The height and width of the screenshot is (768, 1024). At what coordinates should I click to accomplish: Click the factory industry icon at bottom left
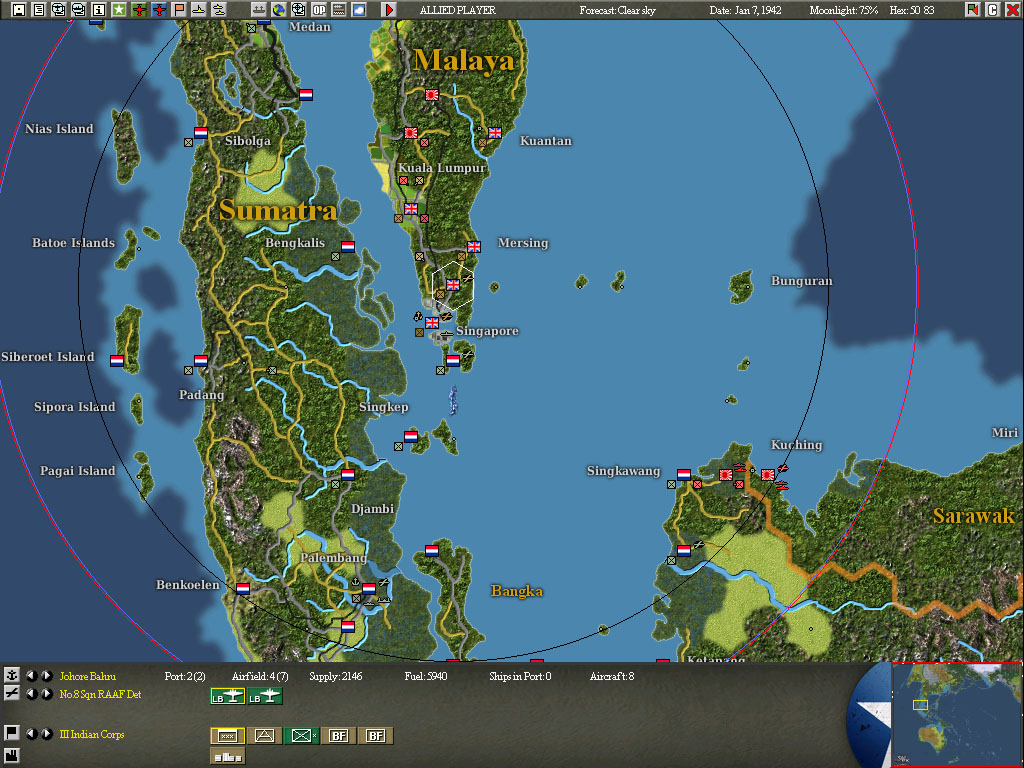tap(12, 754)
